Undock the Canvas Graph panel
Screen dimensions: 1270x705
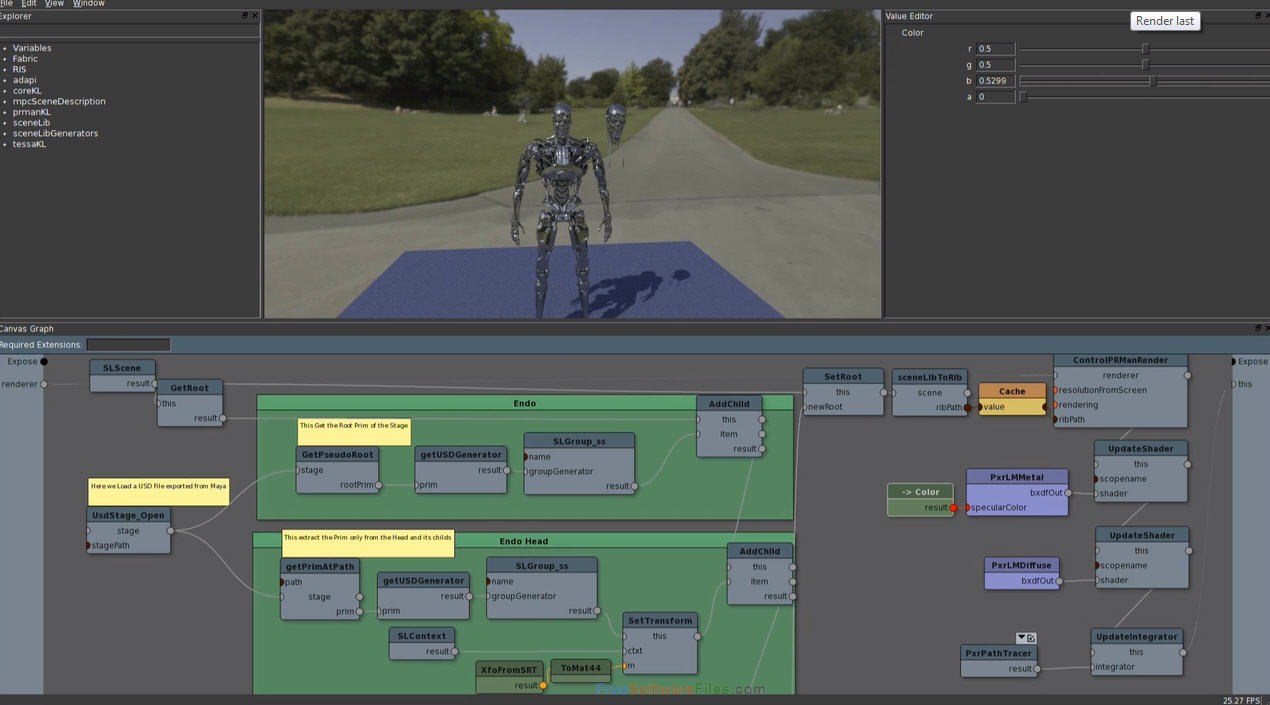point(1256,328)
